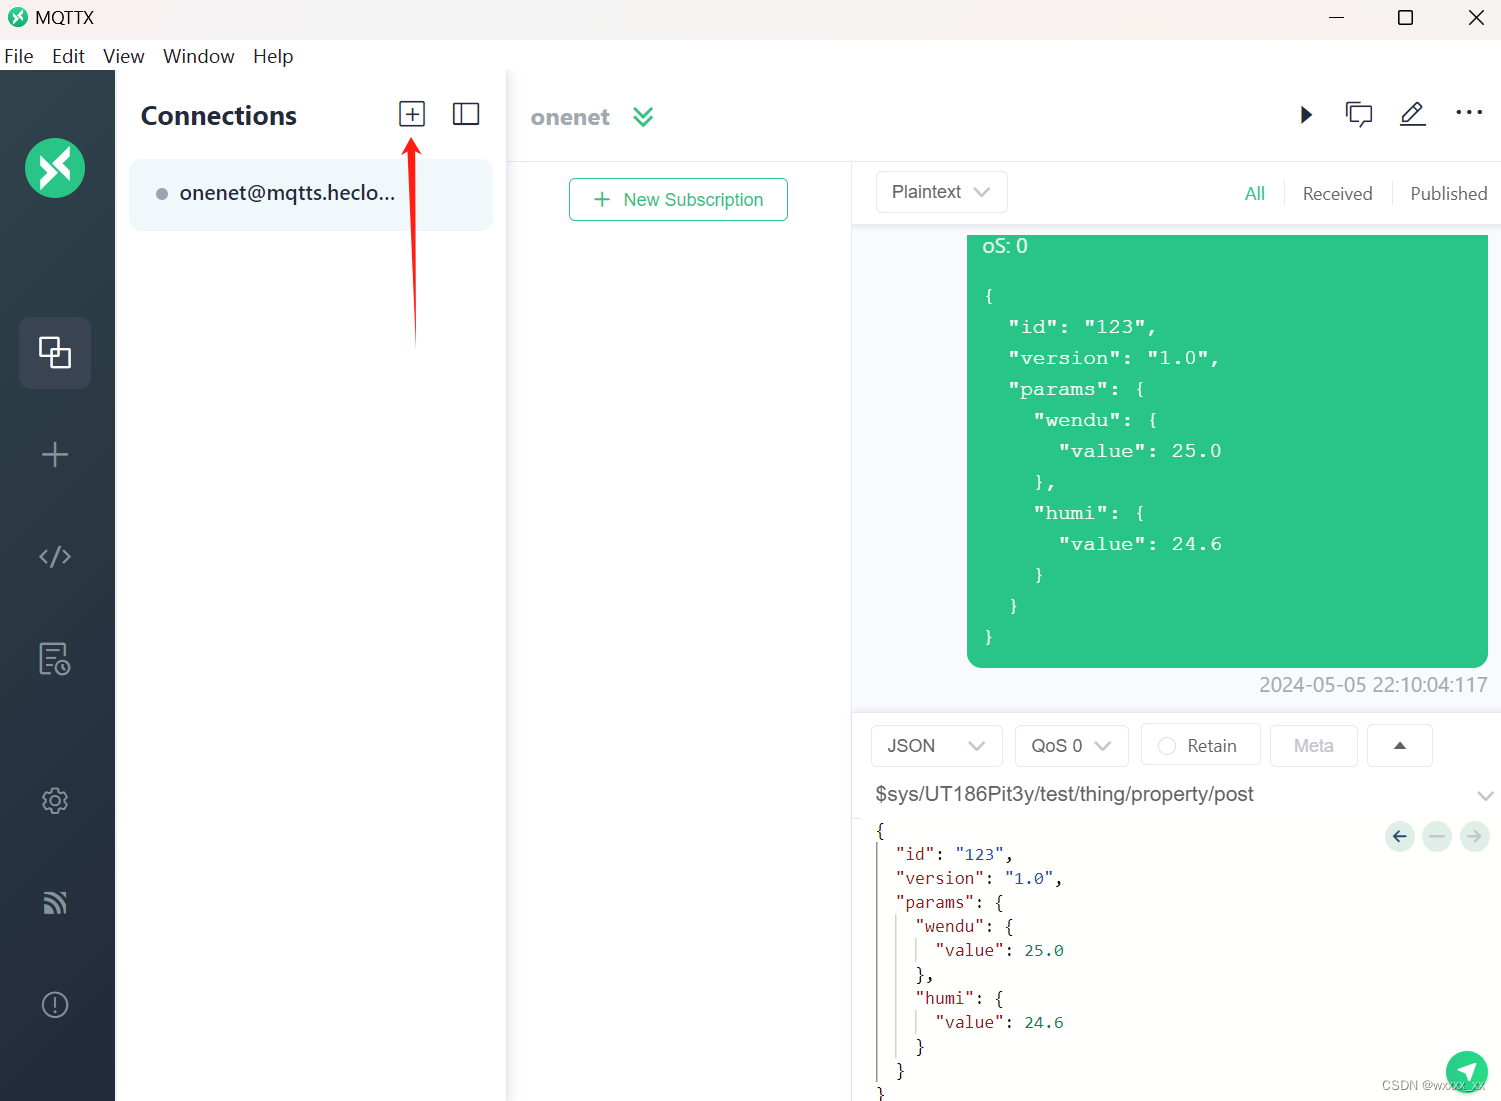Open the Help menu
Screen dimensions: 1501x1101
(x=273, y=56)
